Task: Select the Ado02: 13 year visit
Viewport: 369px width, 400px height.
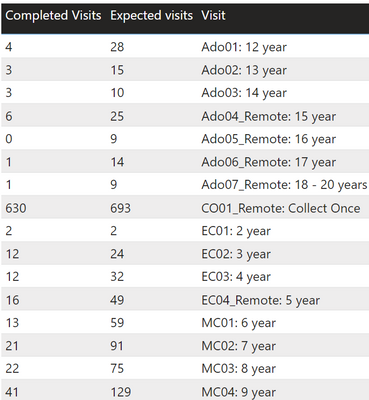Action: pos(244,70)
